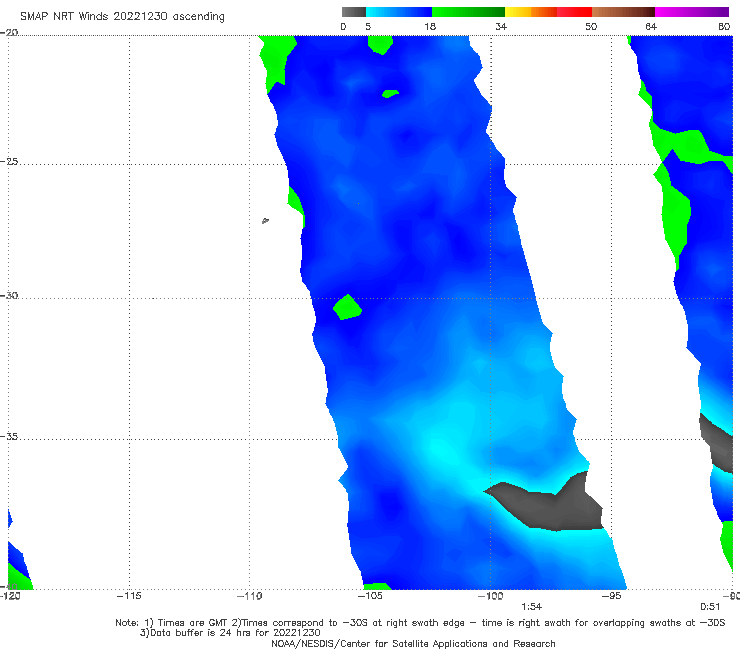Click the title "SMAP NRT Winds 20221230 ascending"
740x650 pixels.
click(122, 17)
